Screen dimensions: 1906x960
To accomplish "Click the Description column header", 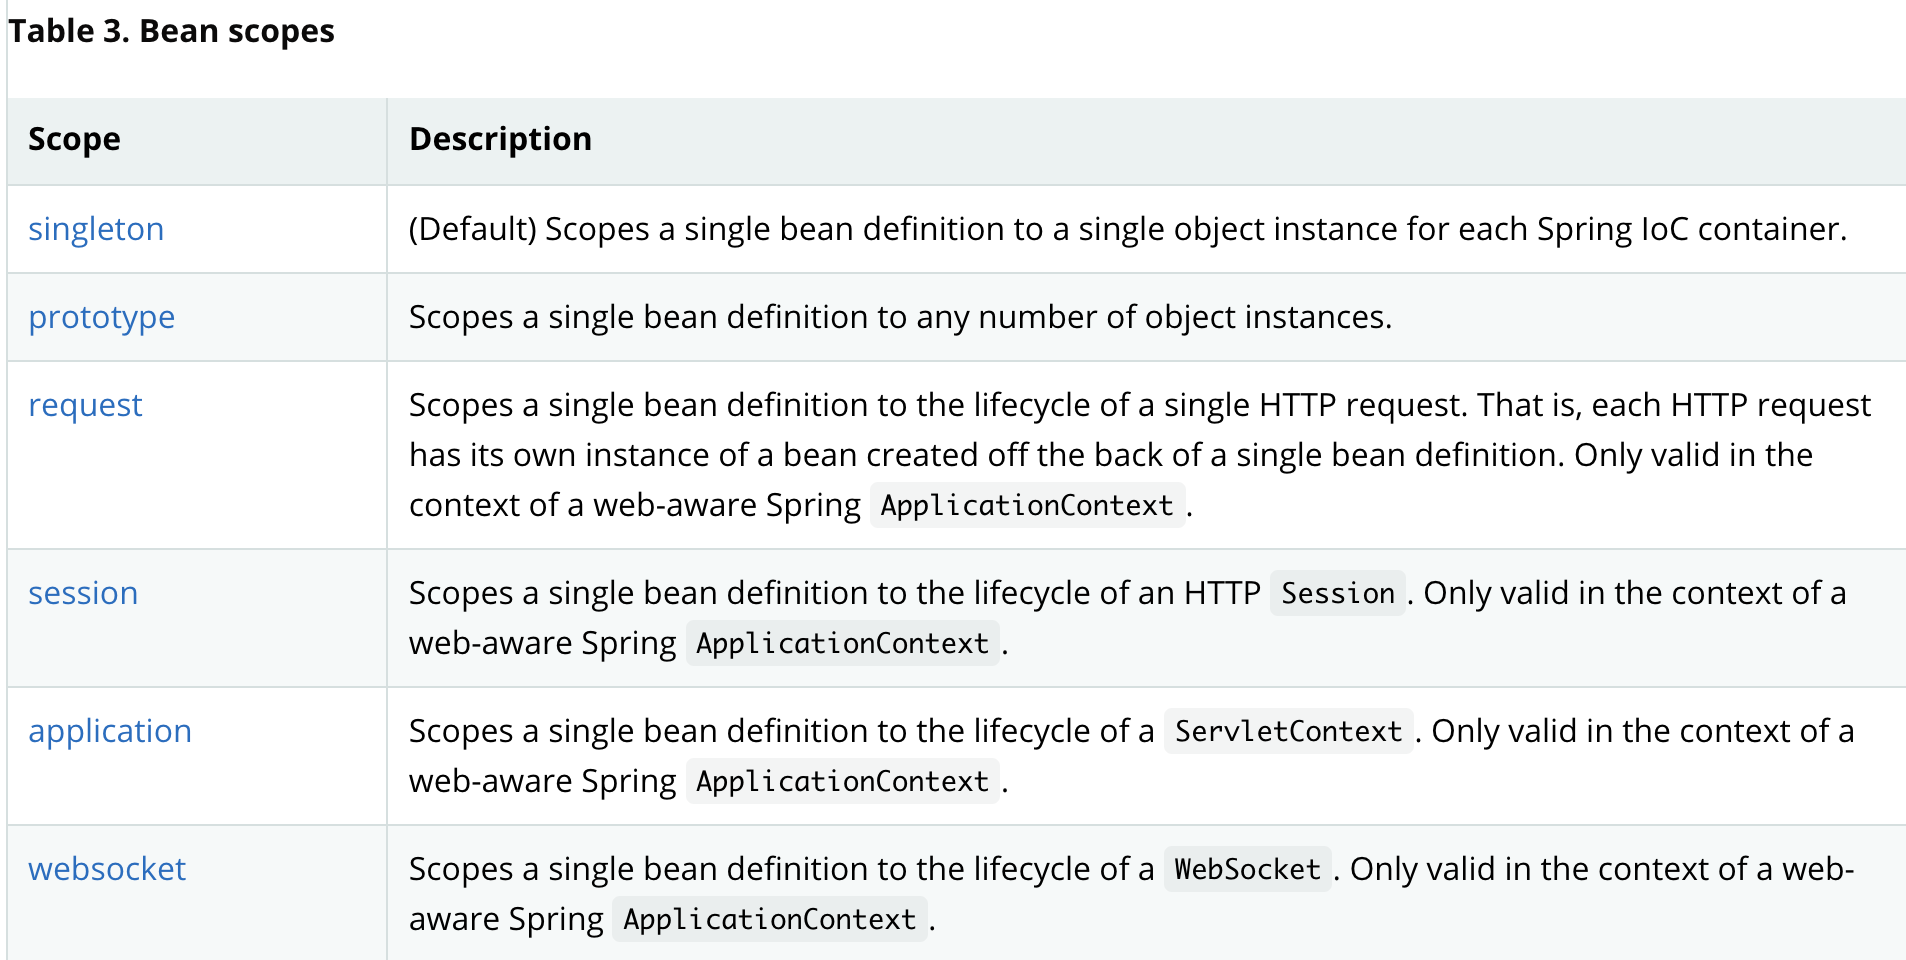I will [x=500, y=139].
